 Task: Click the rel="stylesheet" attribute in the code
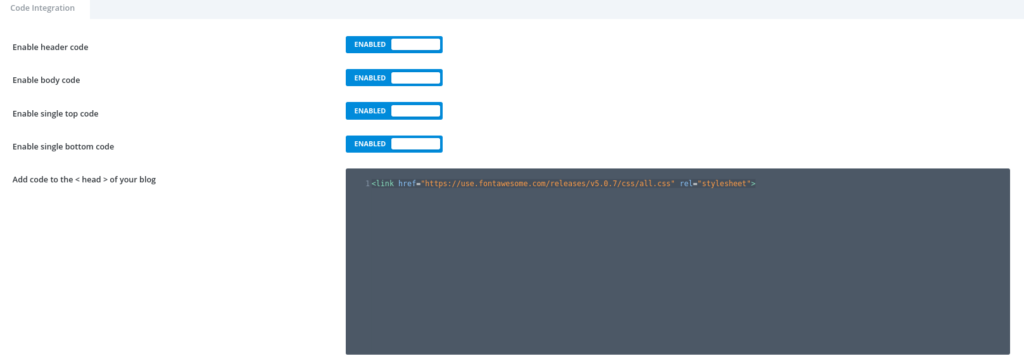tap(715, 184)
